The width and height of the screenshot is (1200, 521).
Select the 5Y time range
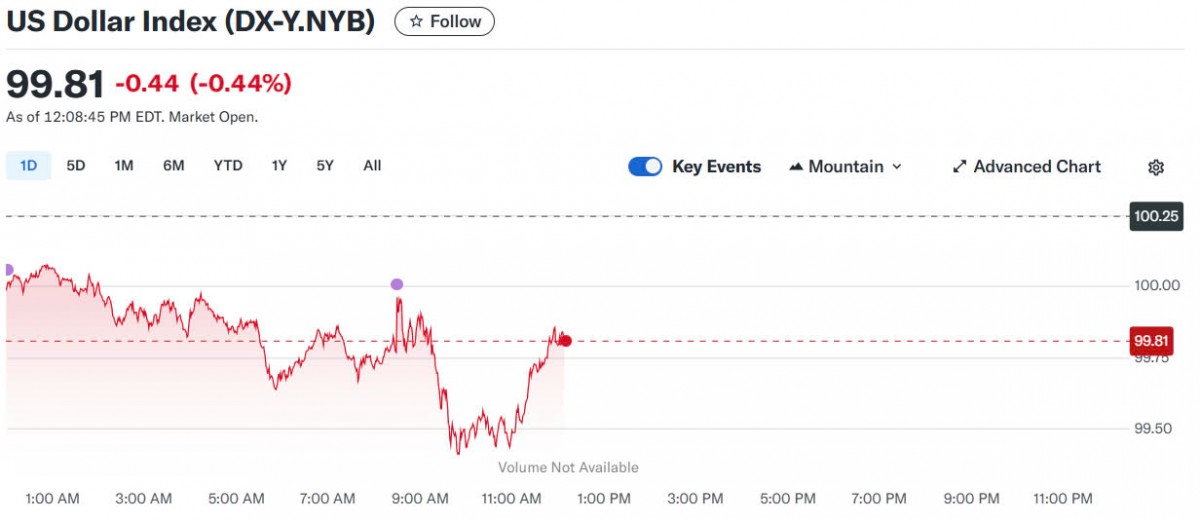pos(325,166)
